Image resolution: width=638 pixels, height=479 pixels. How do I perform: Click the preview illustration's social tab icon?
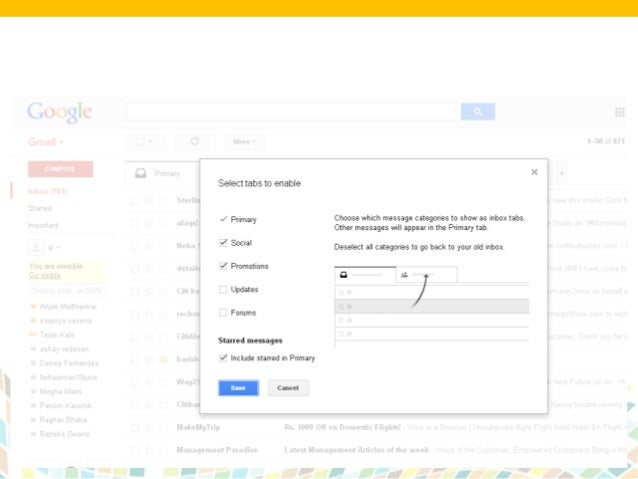[404, 275]
